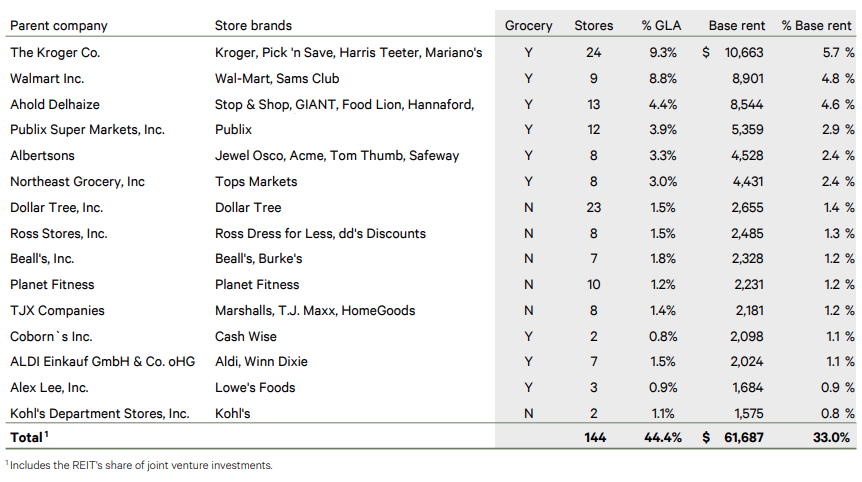Screen dimensions: 862x482
Task: Click the Grocery column header
Action: [x=528, y=26]
